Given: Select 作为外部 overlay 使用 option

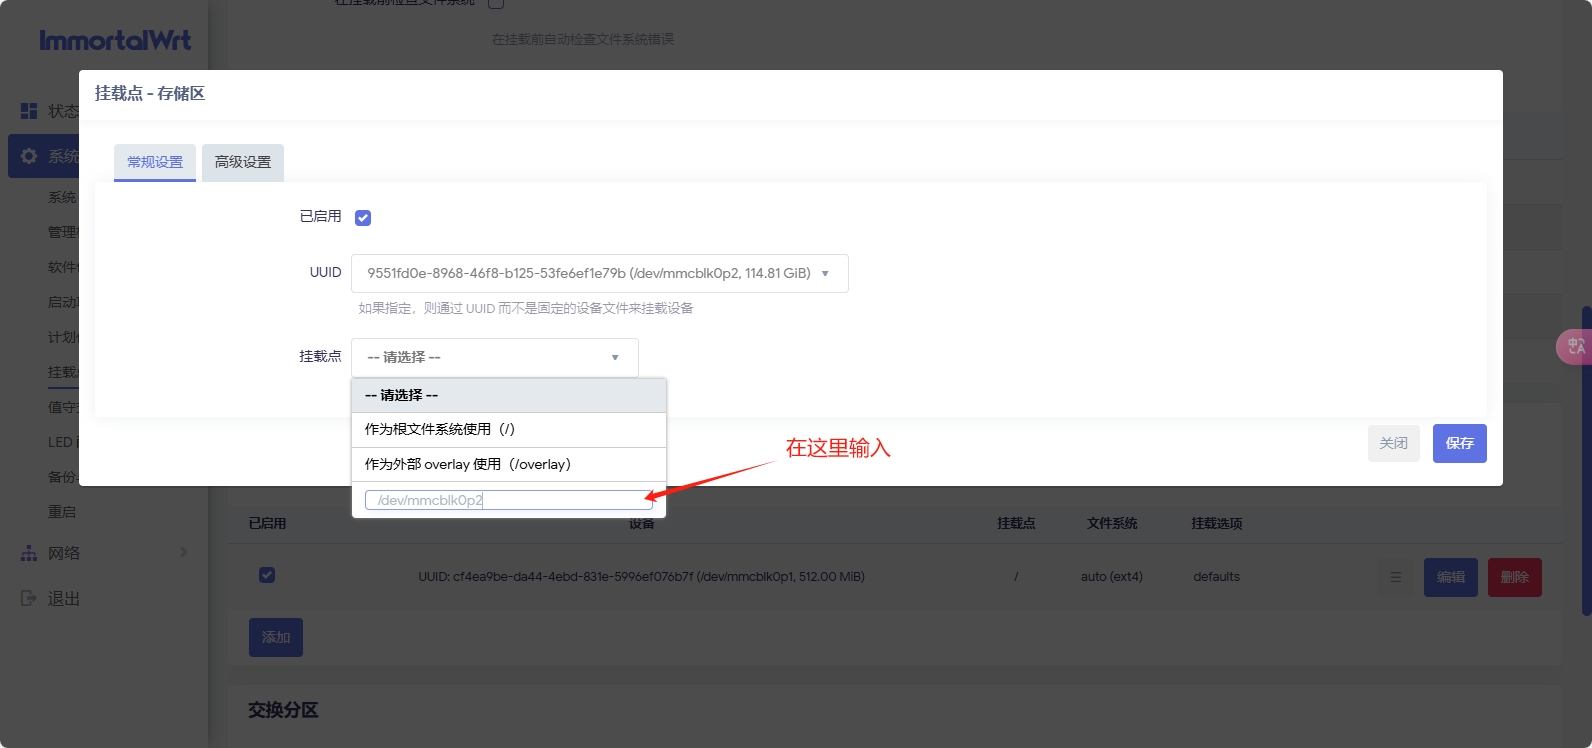Looking at the screenshot, I should [x=509, y=464].
